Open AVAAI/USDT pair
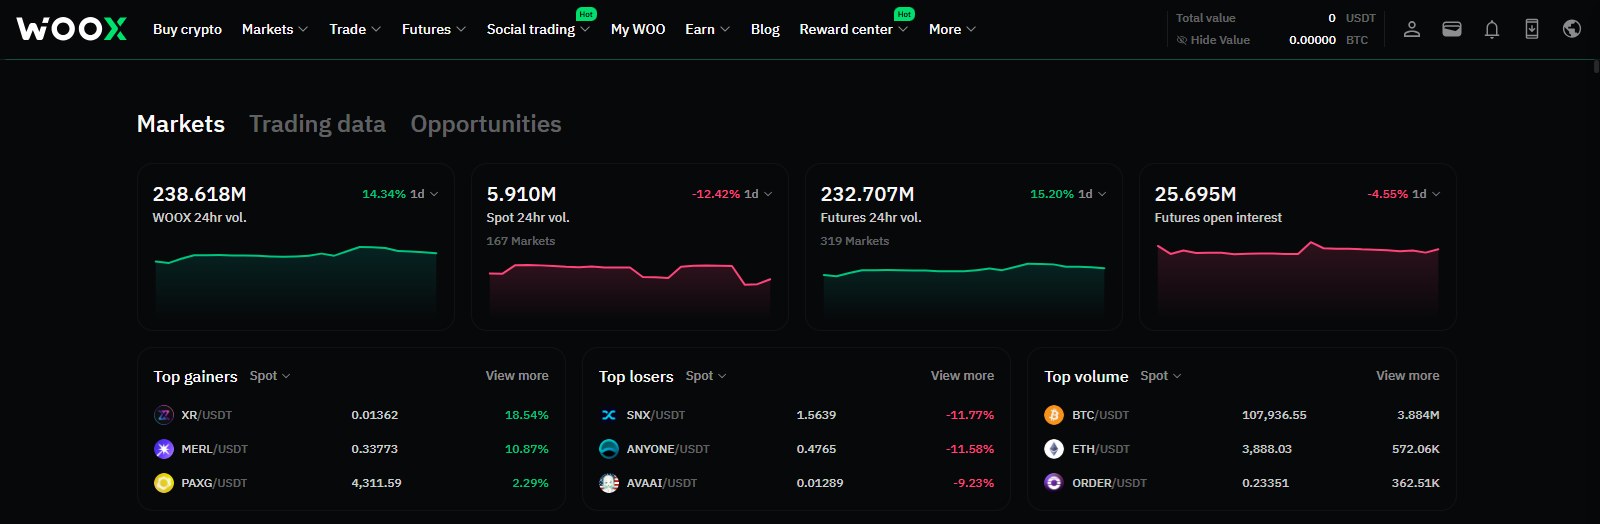Image resolution: width=1600 pixels, height=524 pixels. [662, 483]
